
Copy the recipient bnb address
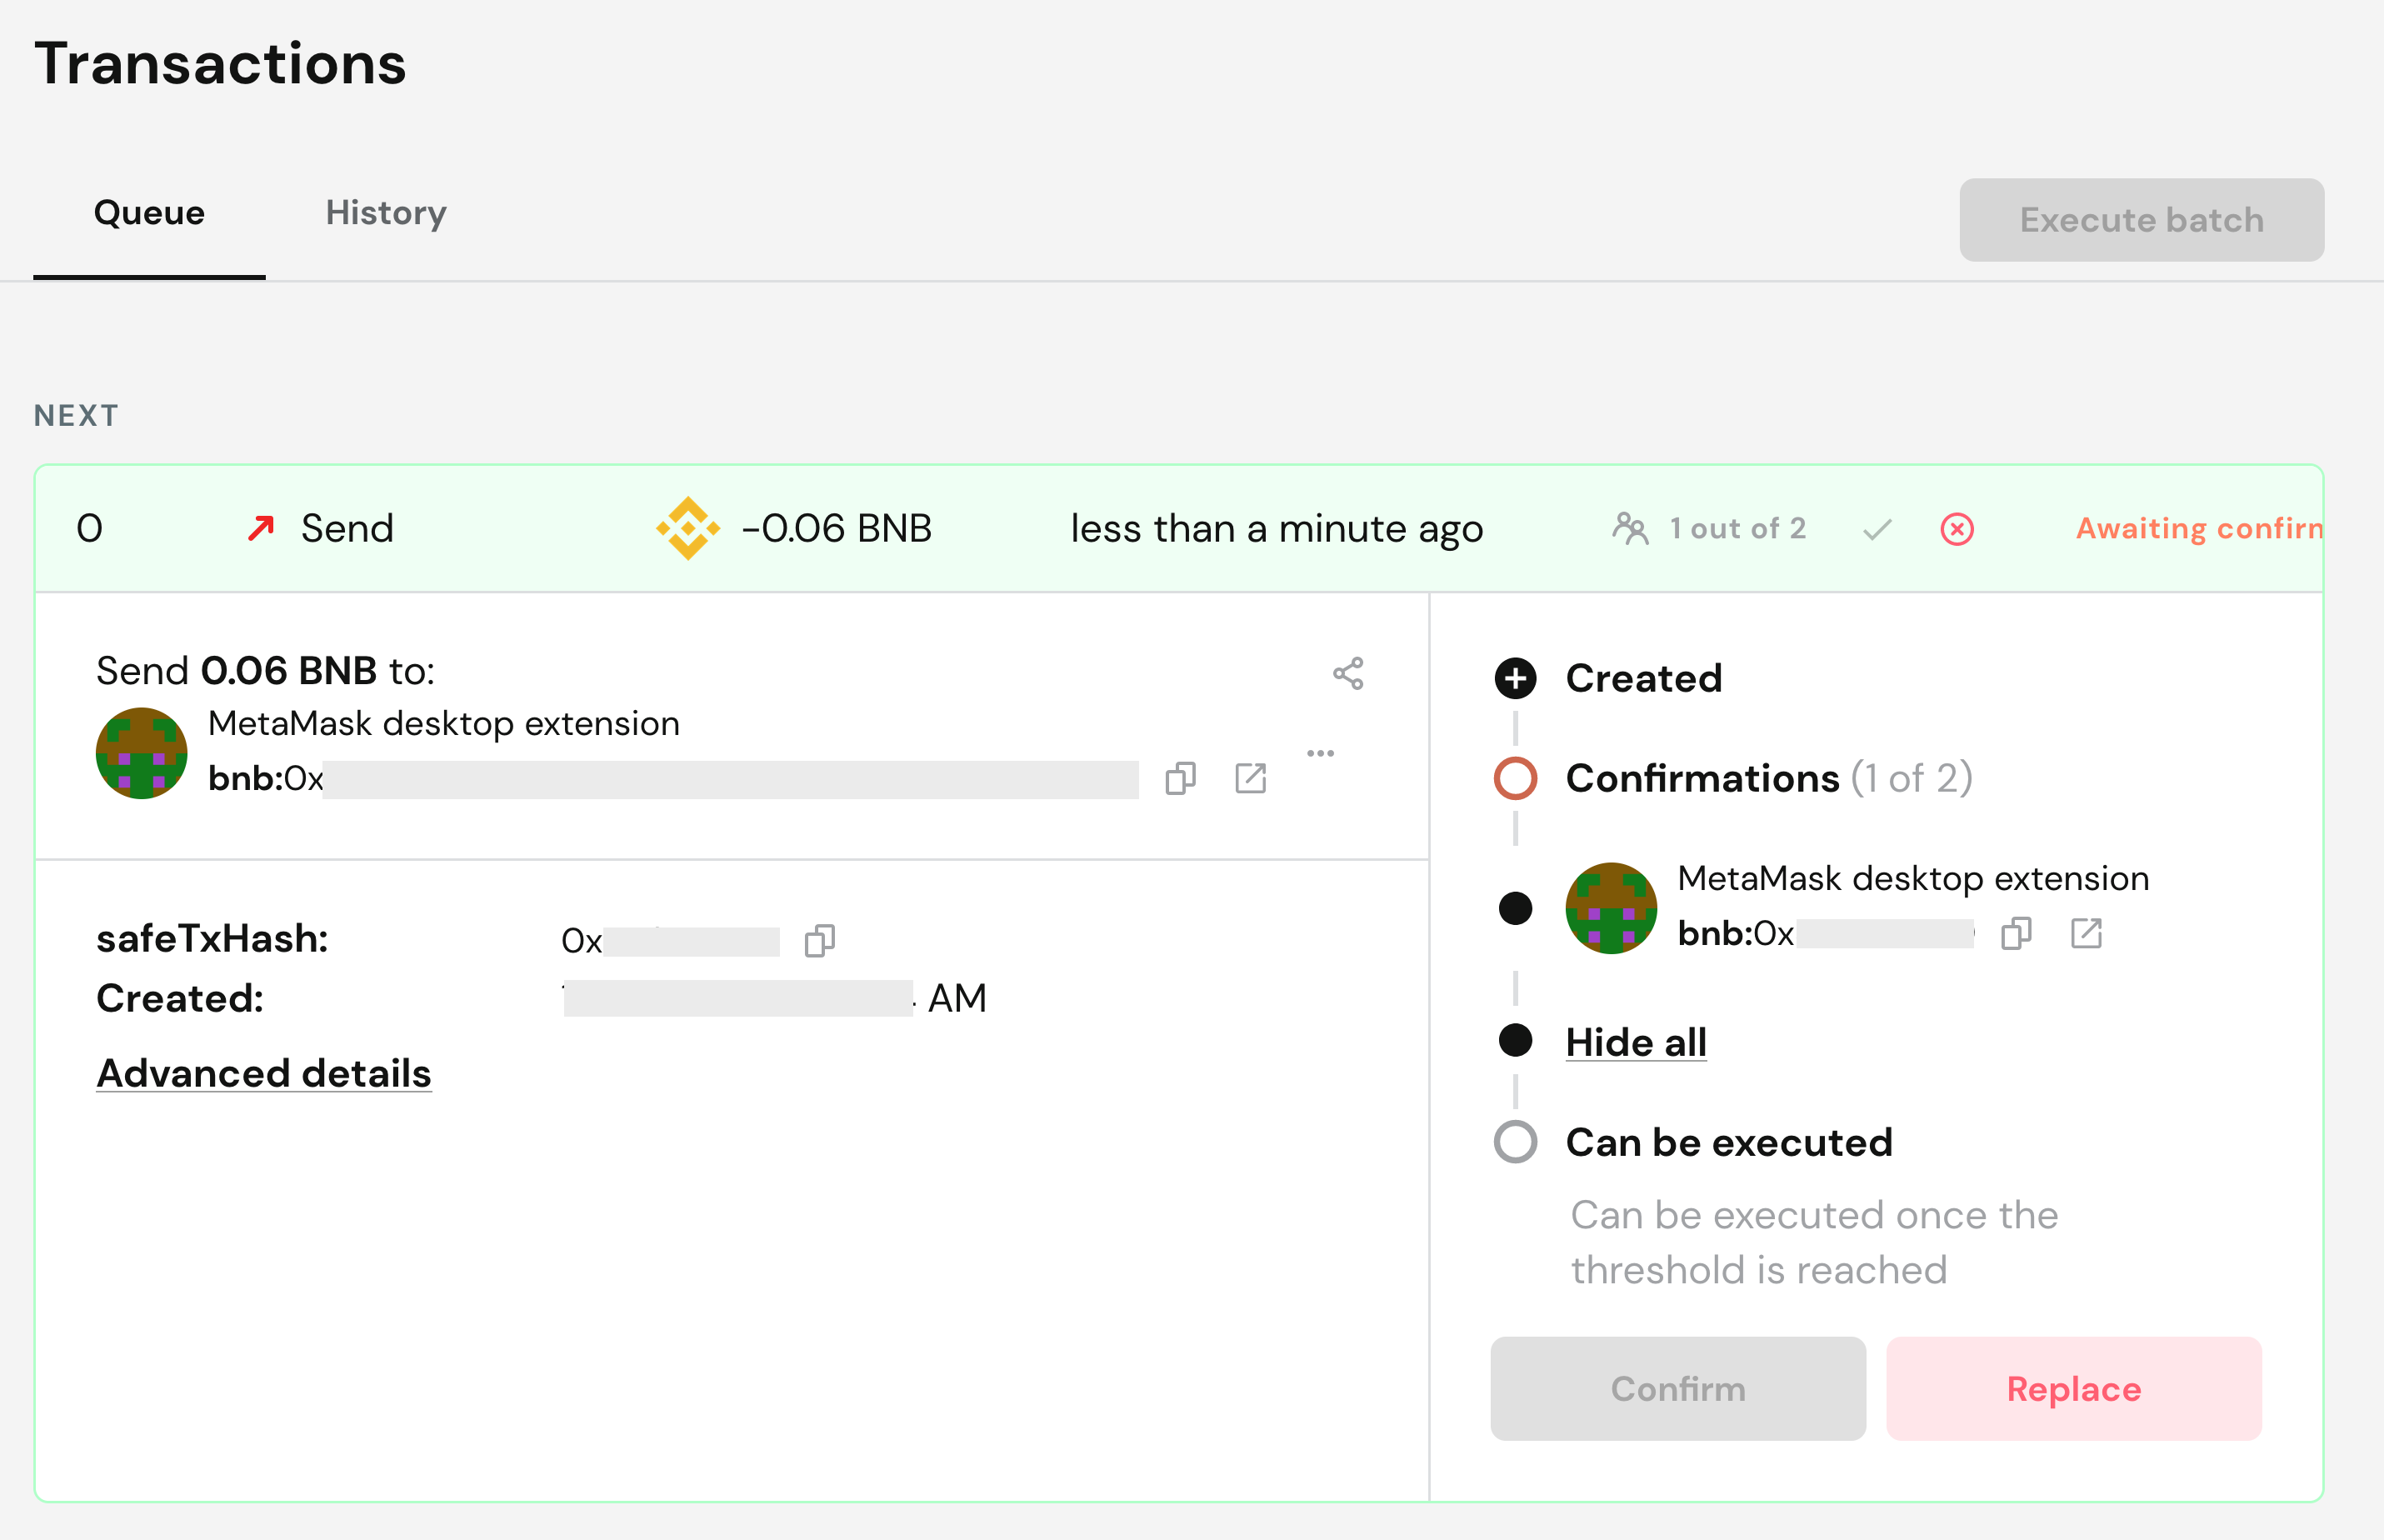point(1180,778)
